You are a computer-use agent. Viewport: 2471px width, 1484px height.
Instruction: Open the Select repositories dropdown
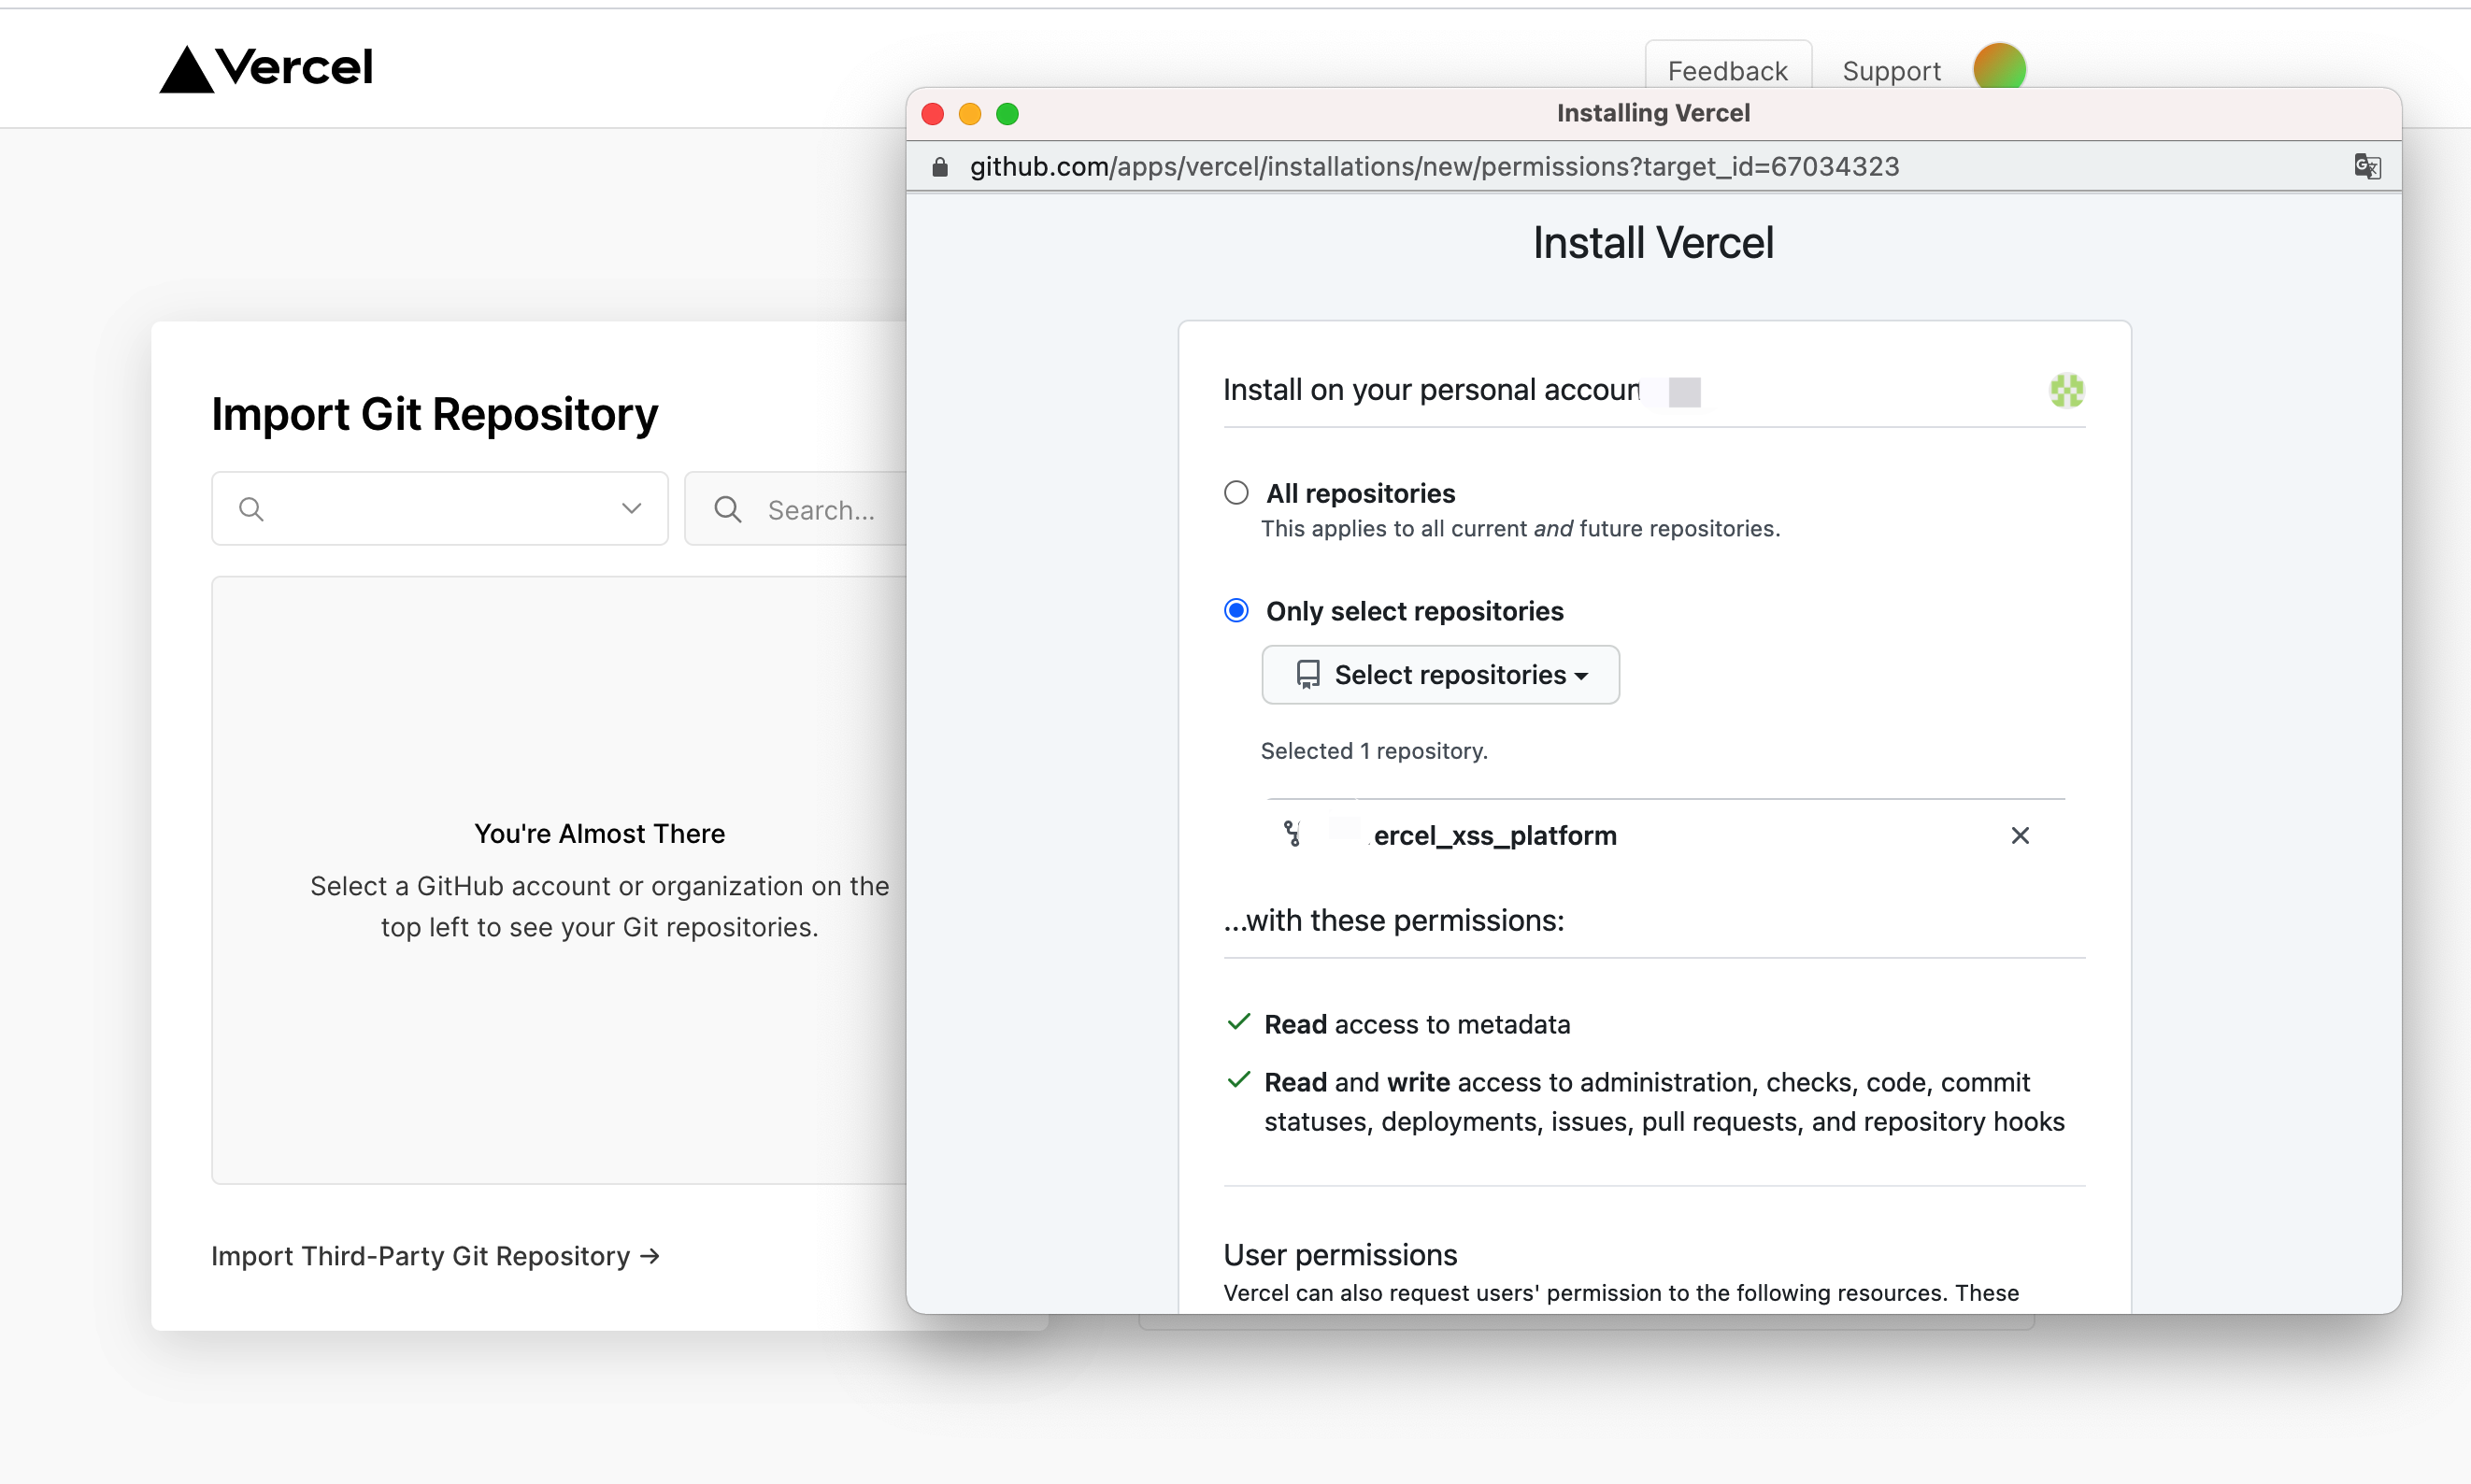[1440, 675]
